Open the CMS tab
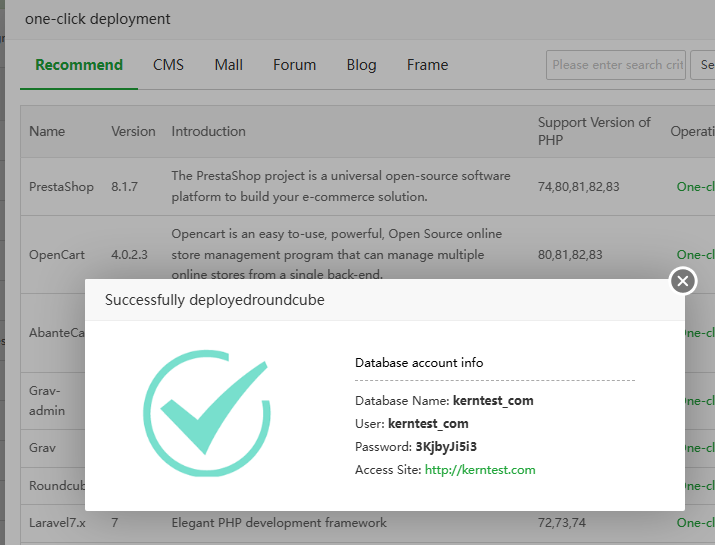Image resolution: width=715 pixels, height=545 pixels. point(168,65)
